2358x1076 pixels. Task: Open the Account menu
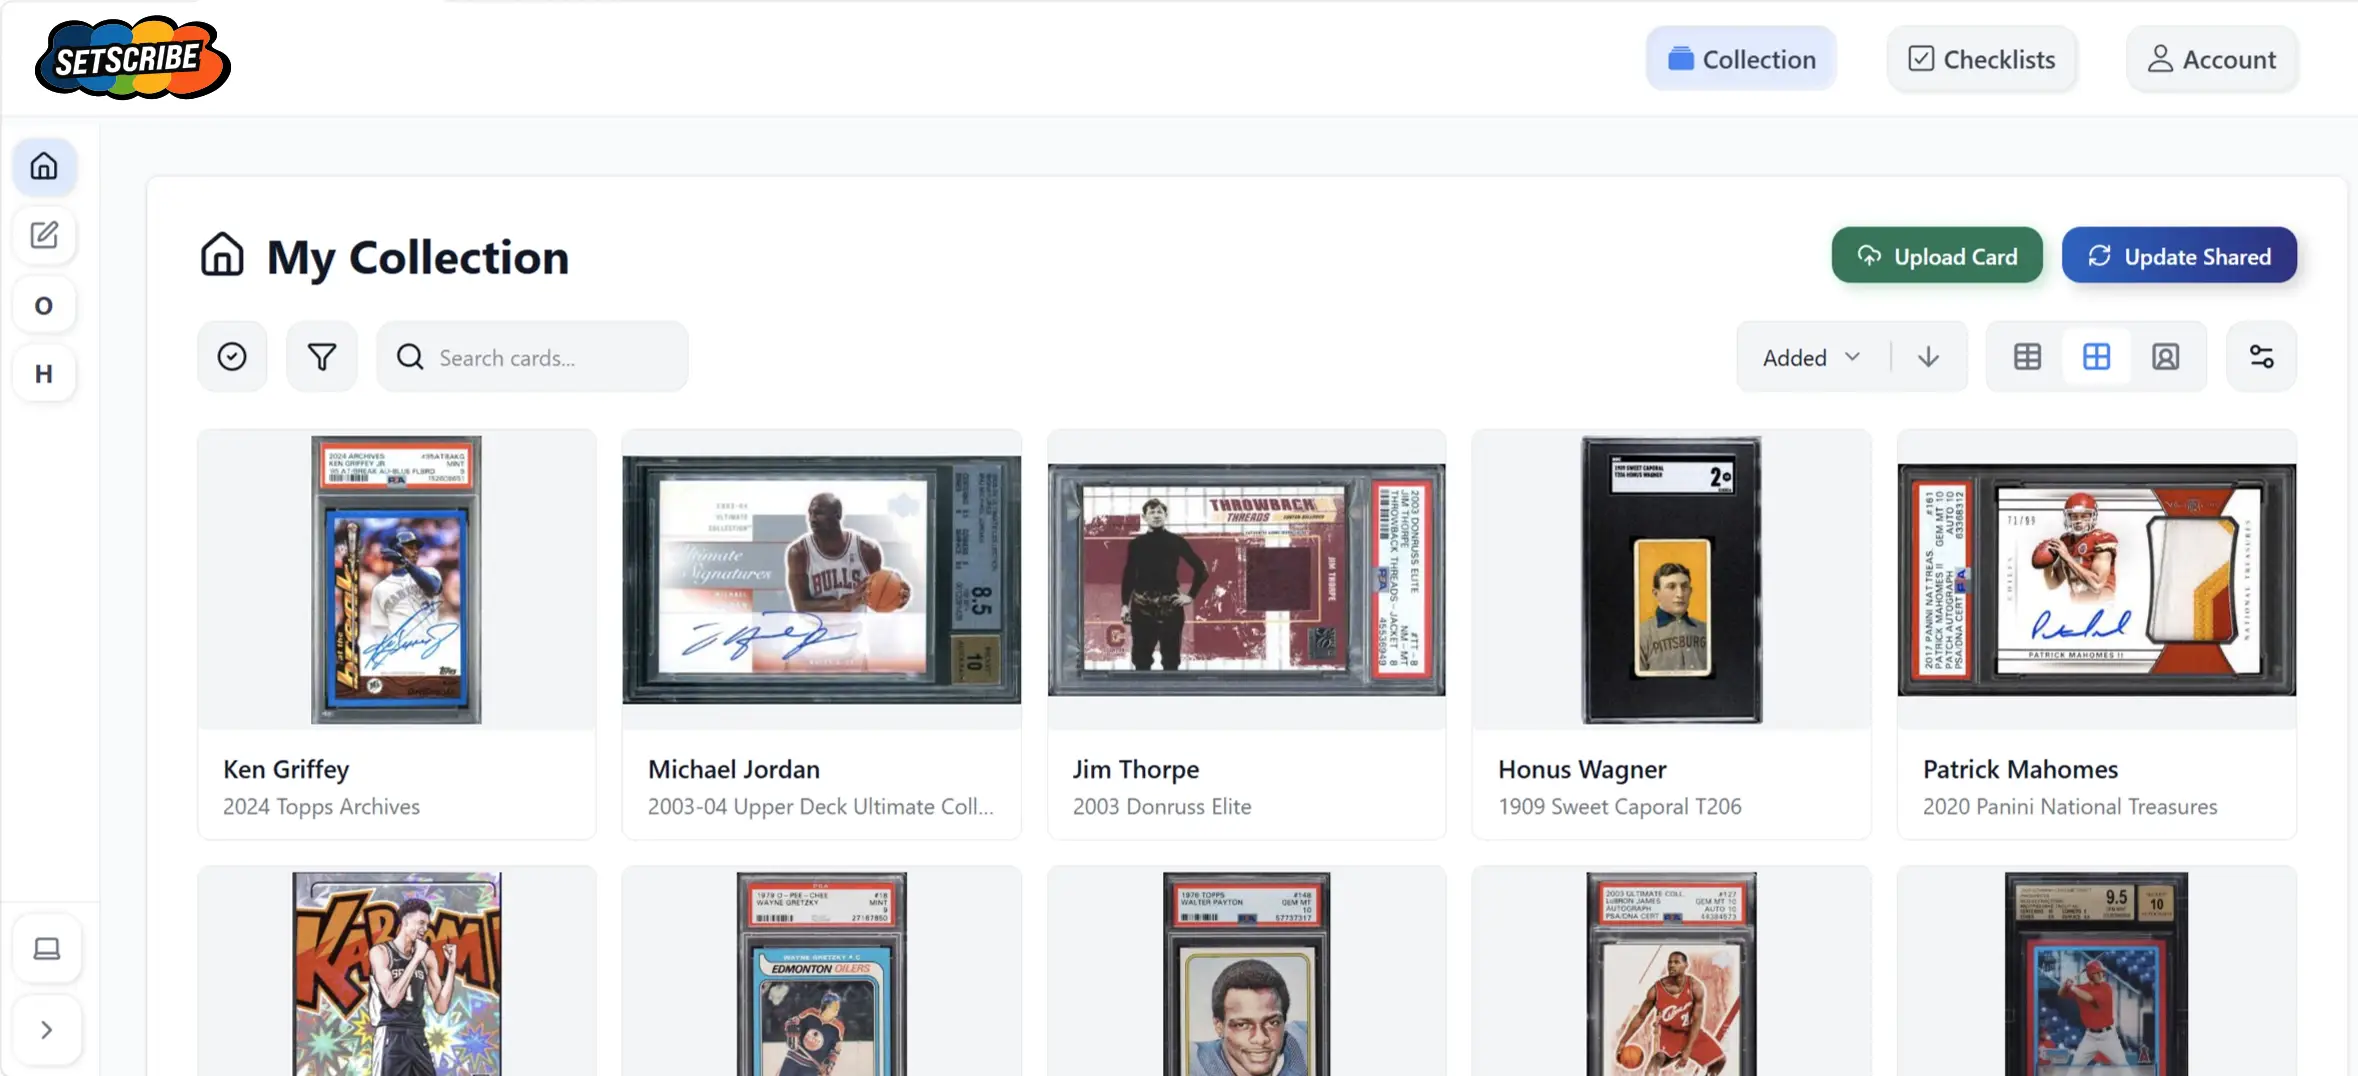[x=2212, y=59]
